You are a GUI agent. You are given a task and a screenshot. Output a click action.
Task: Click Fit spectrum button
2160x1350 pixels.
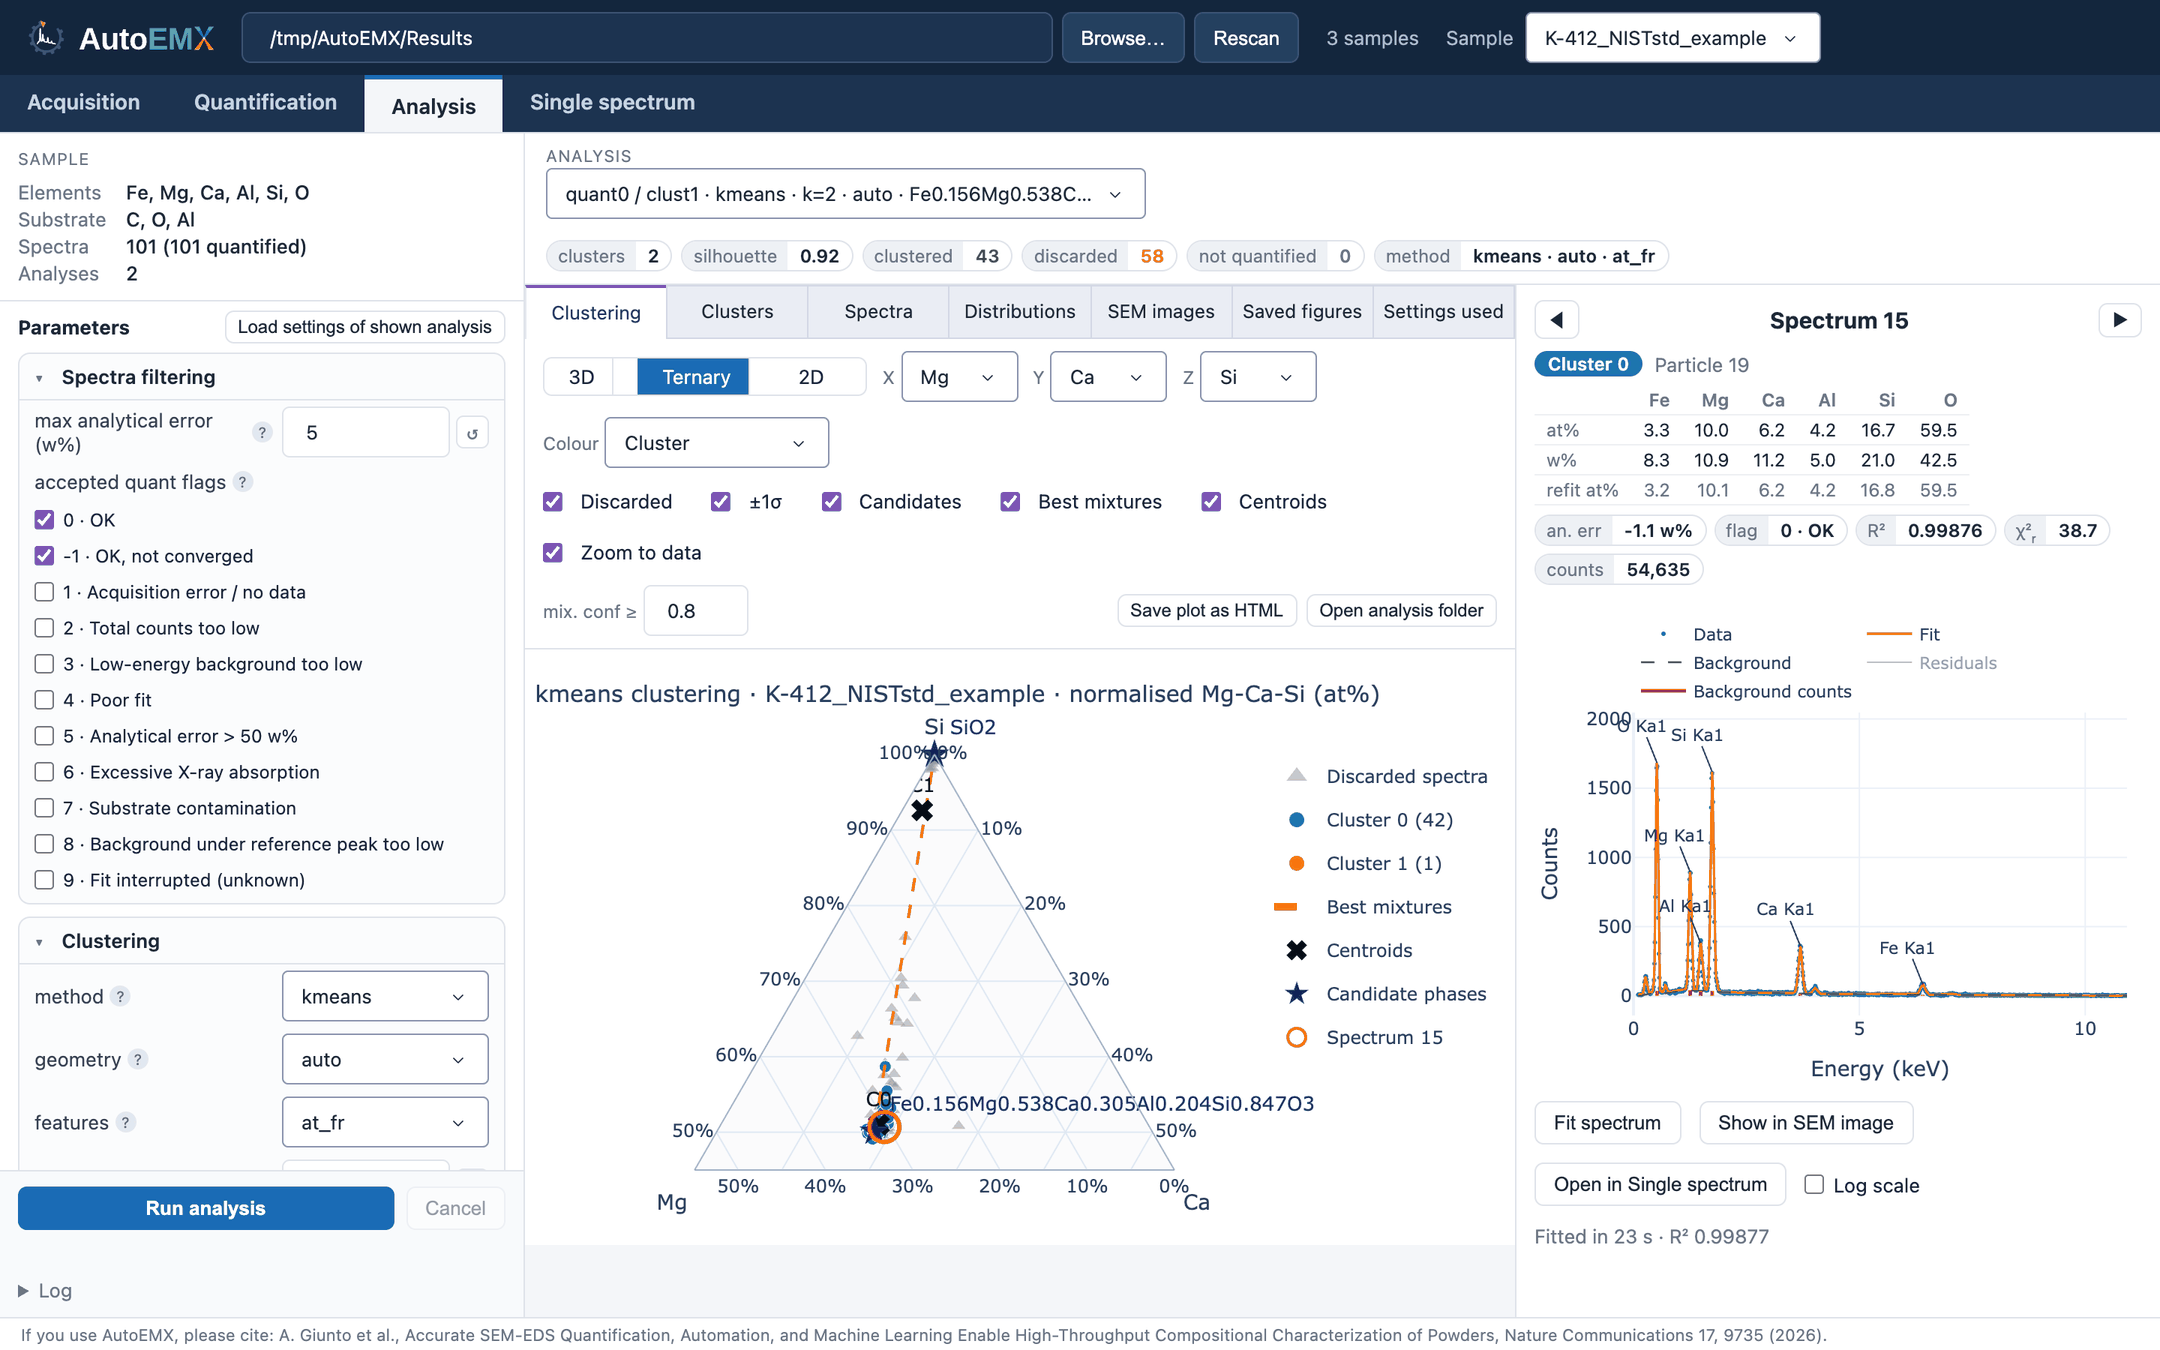pos(1607,1122)
